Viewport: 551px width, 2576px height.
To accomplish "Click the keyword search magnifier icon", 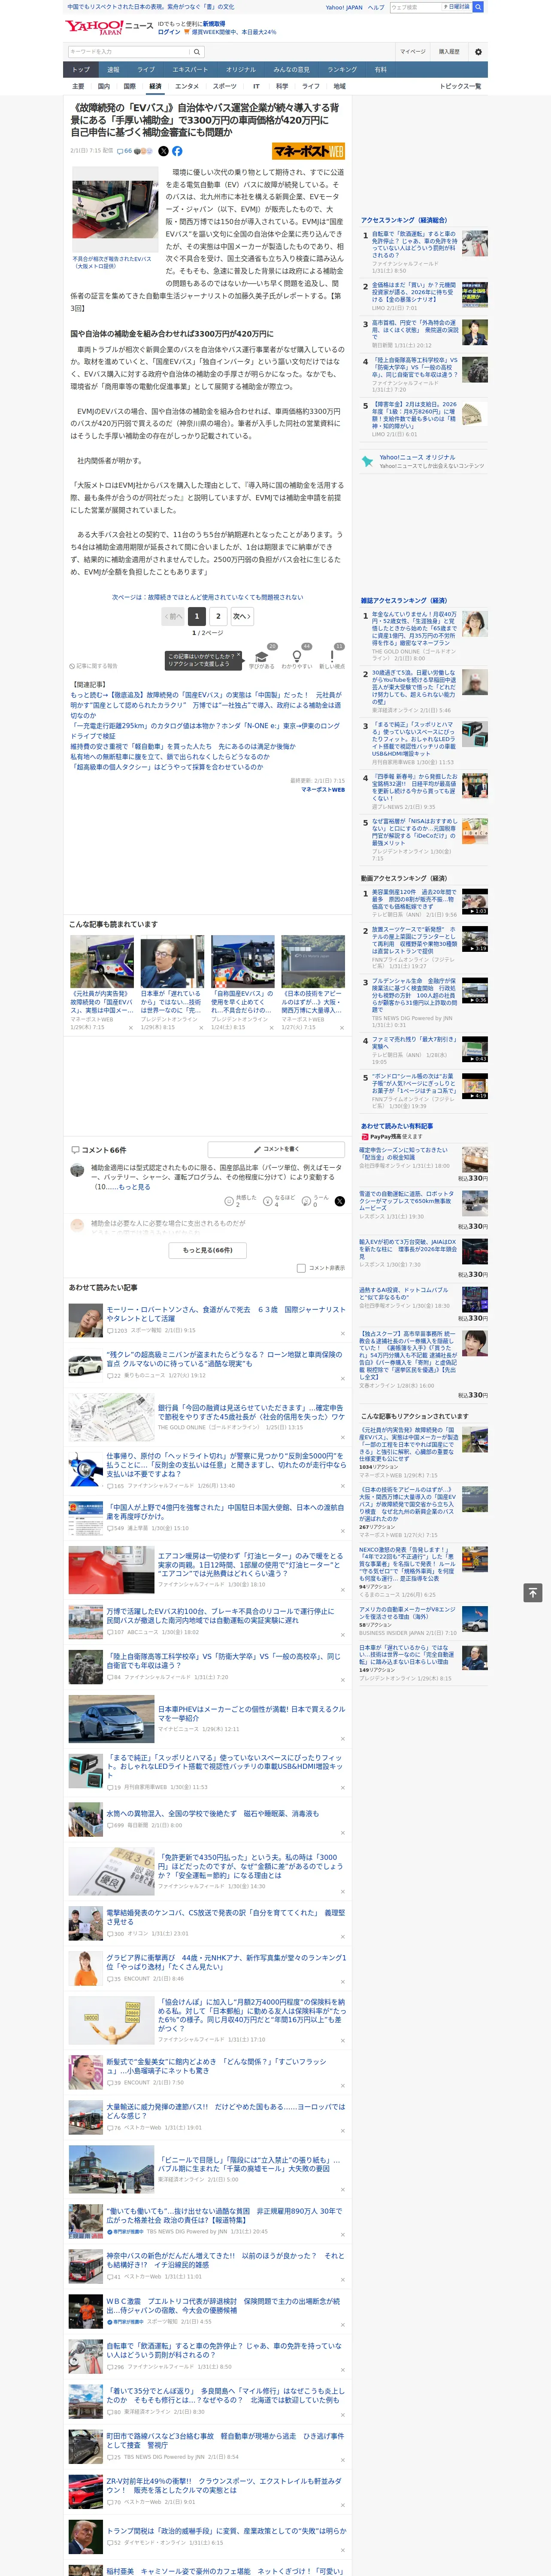I will click(x=197, y=52).
